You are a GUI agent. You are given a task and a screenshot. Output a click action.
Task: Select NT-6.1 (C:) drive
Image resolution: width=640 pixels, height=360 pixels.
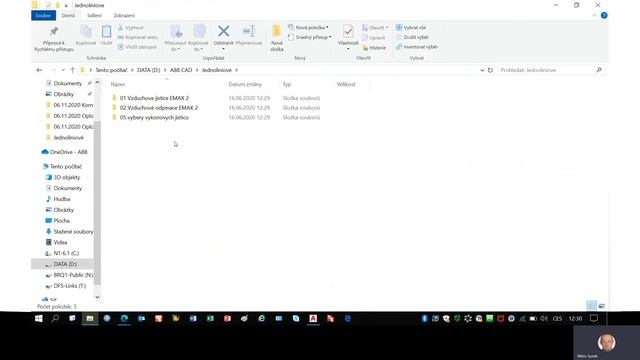66,253
